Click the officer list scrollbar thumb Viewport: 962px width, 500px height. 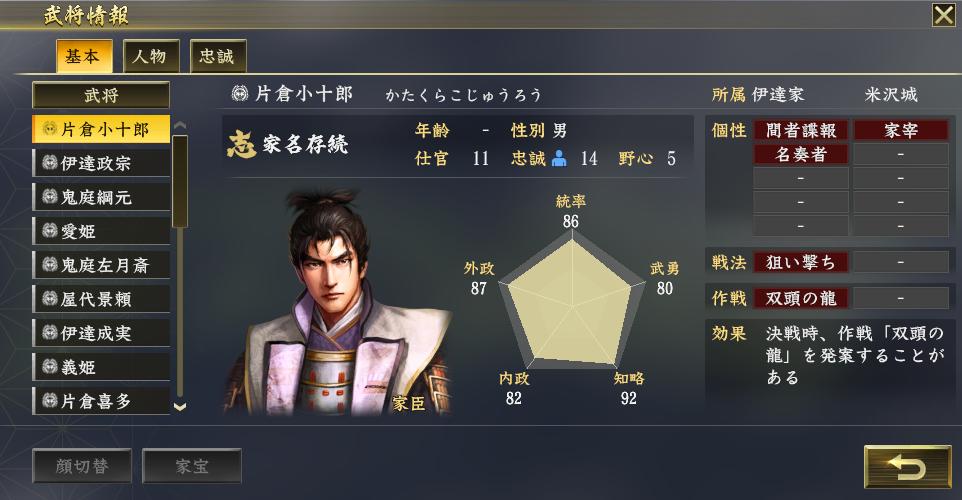tap(180, 182)
